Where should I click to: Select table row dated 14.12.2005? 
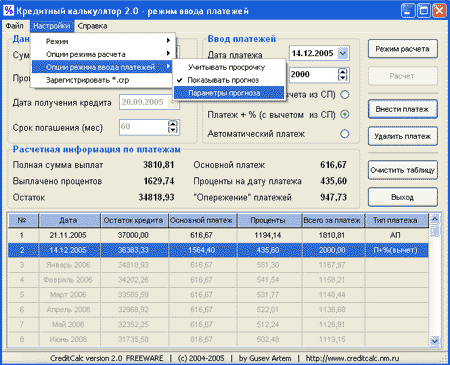click(218, 250)
